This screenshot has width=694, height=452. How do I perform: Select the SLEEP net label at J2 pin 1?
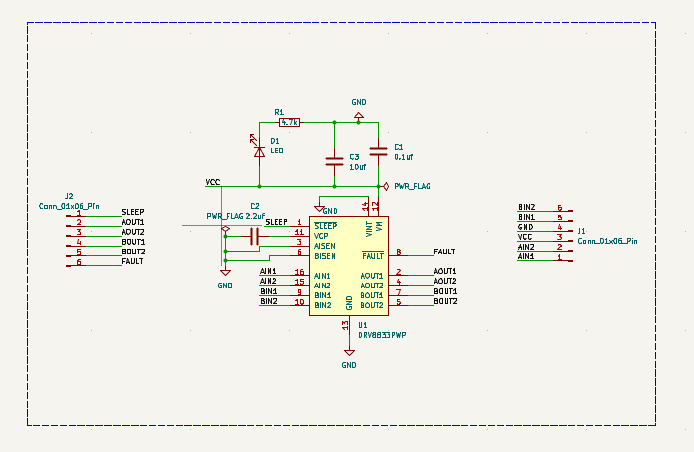pyautogui.click(x=133, y=212)
